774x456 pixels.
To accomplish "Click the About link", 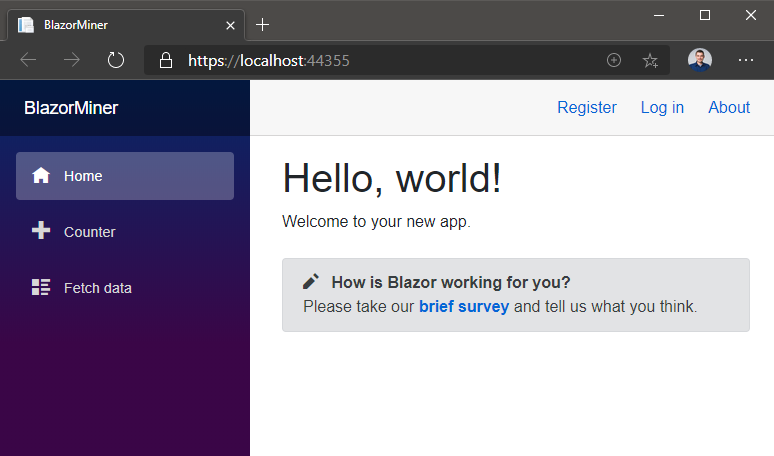I will coord(729,107).
